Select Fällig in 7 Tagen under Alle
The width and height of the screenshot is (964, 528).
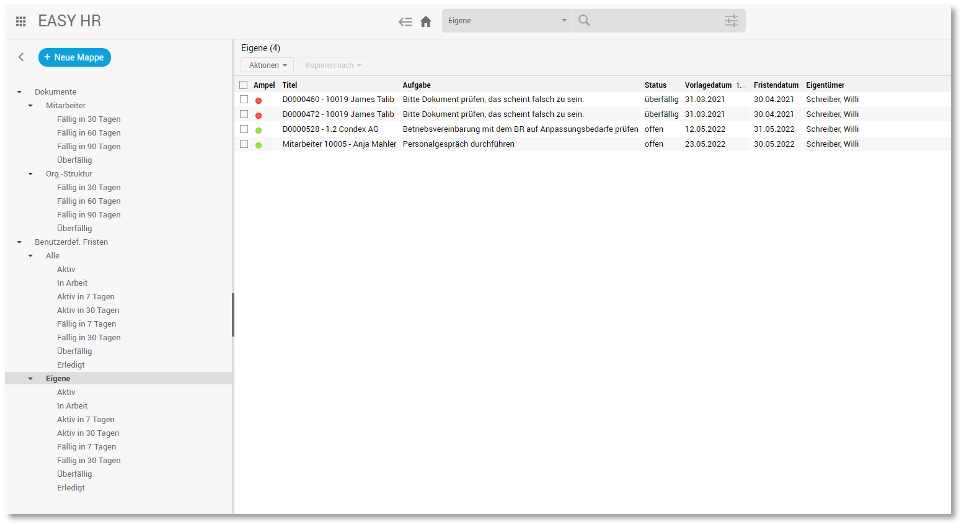[x=87, y=324]
